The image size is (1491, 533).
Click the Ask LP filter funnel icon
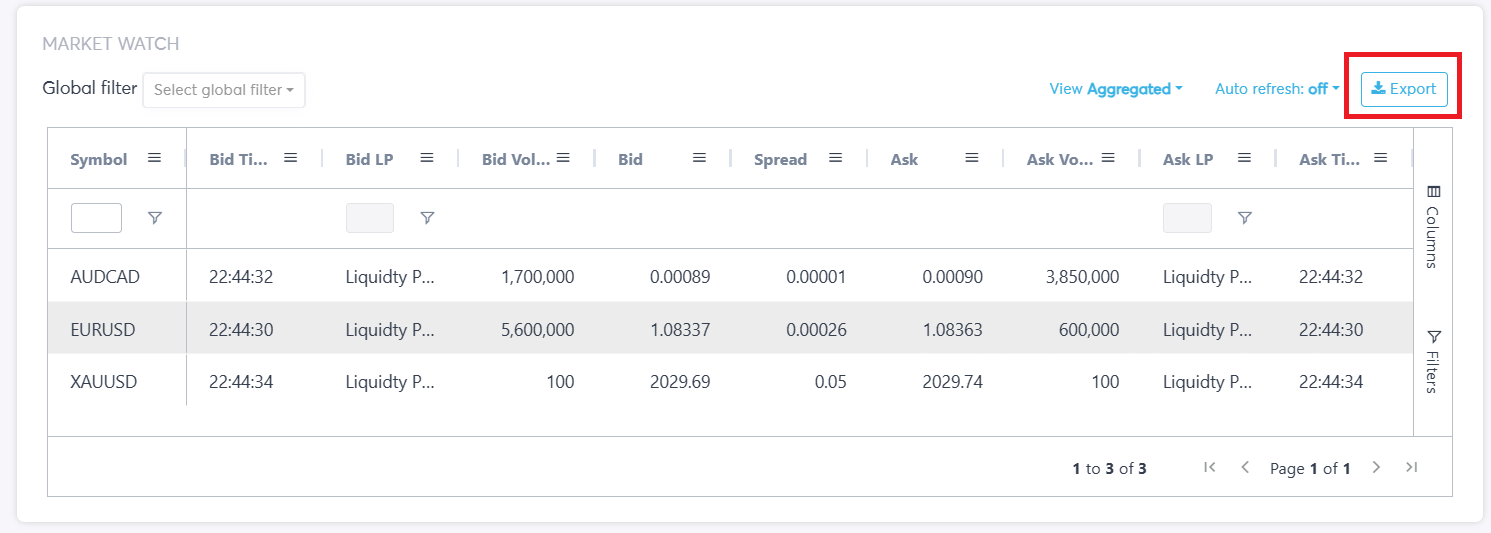tap(1244, 218)
